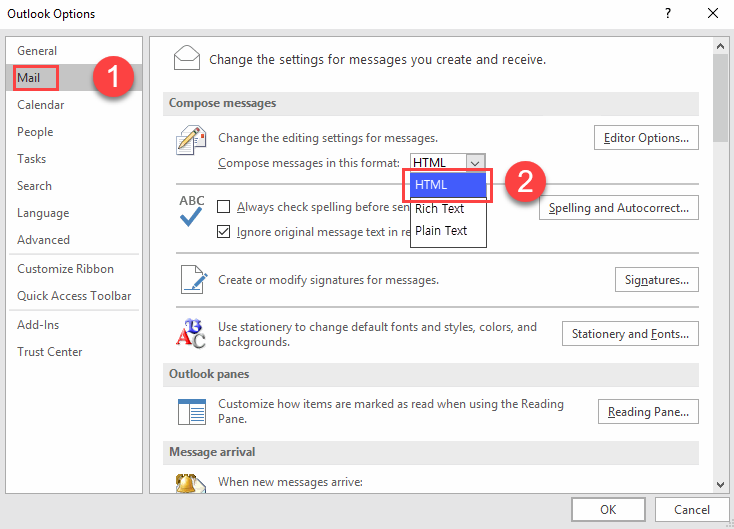Open the Tasks options category
The width and height of the screenshot is (734, 529).
click(74, 159)
